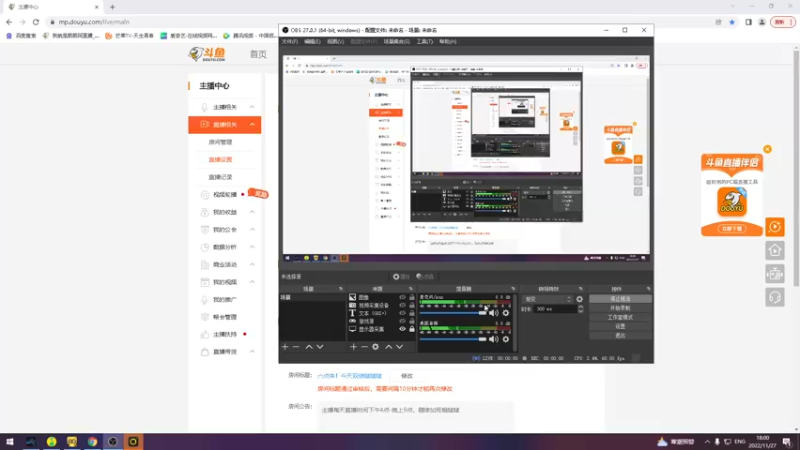This screenshot has height=450, width=800.
Task: Click modify button next to room title
Action: (407, 376)
